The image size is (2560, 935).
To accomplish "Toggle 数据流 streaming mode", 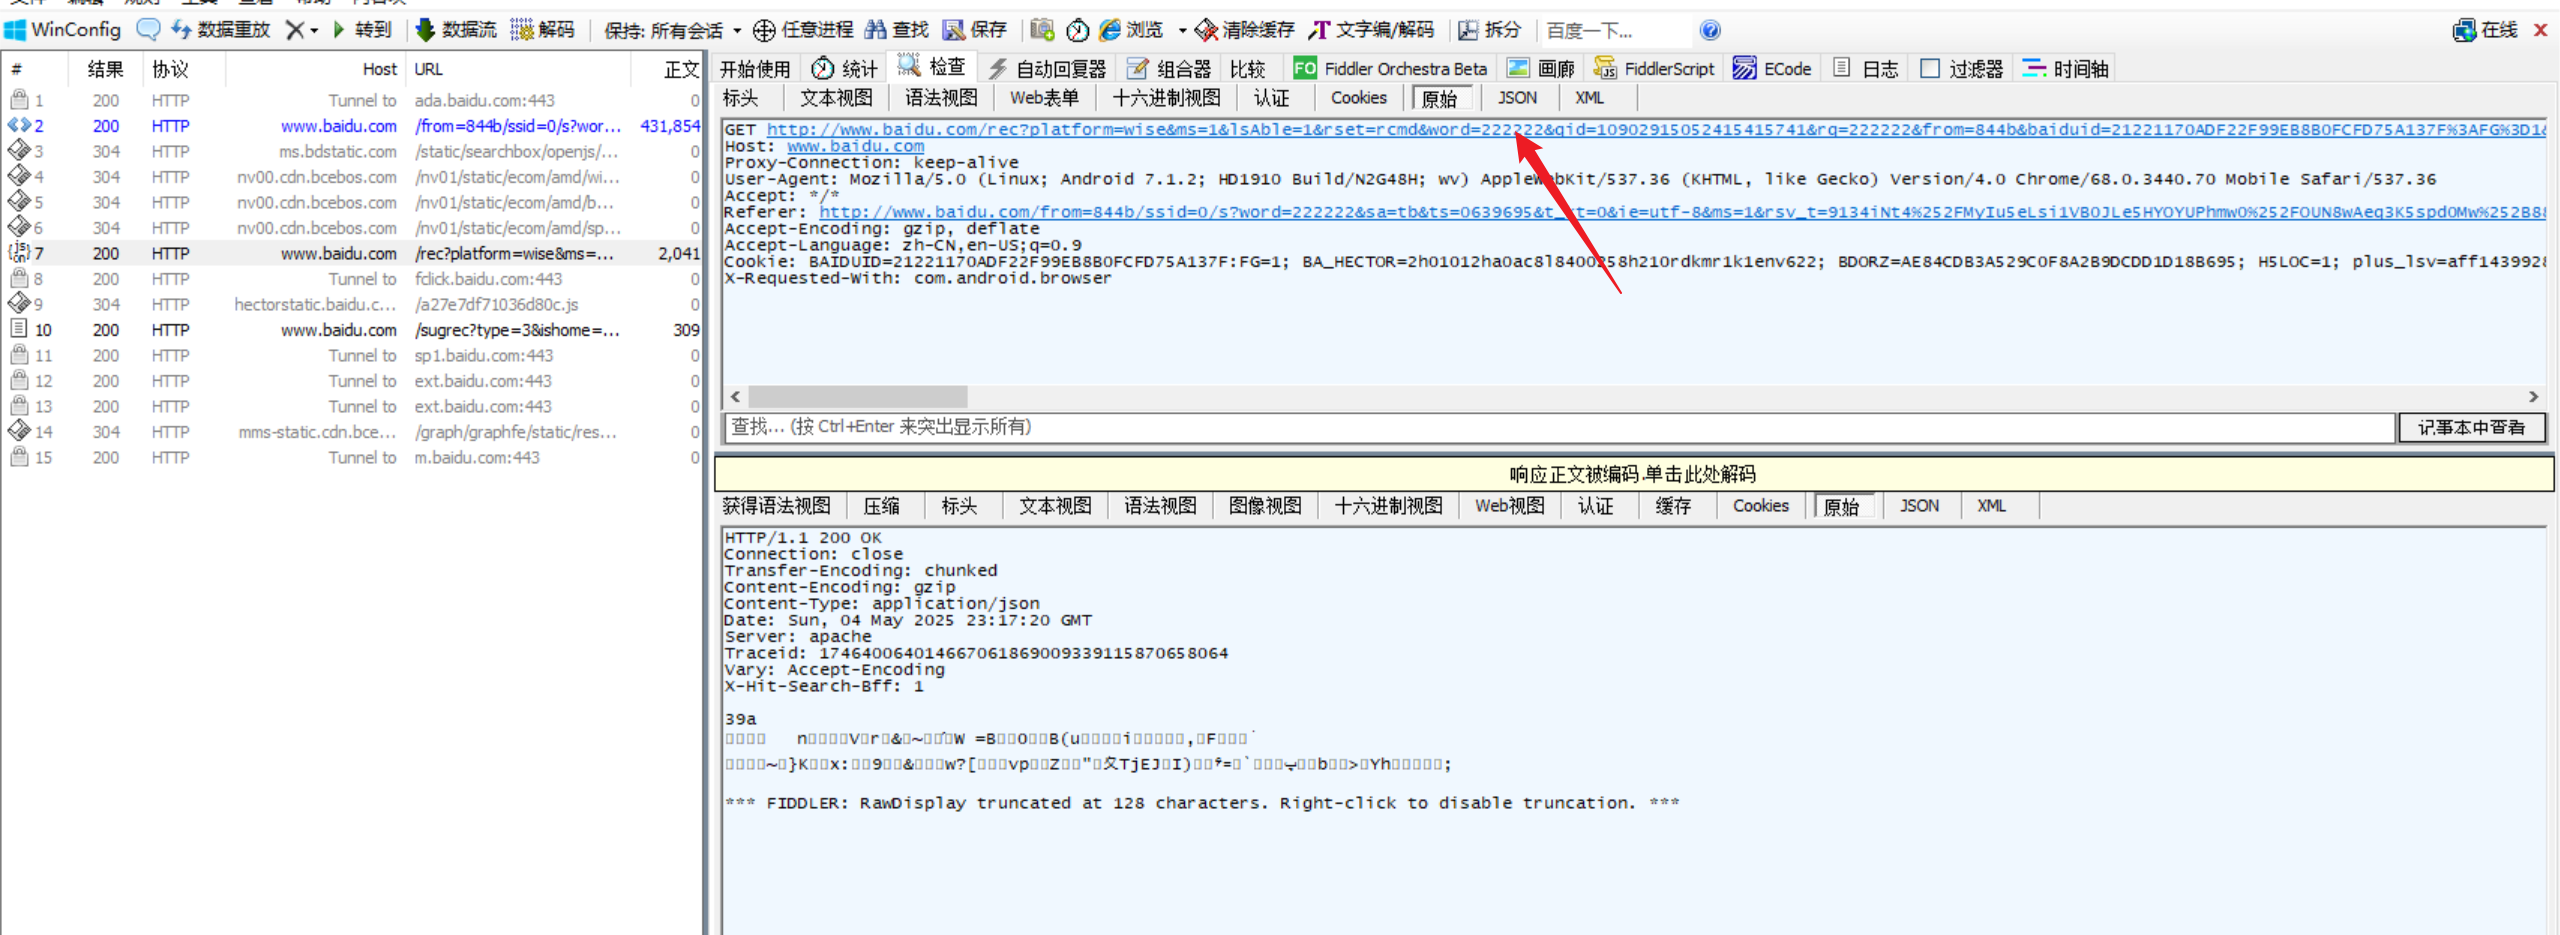I will click(456, 30).
